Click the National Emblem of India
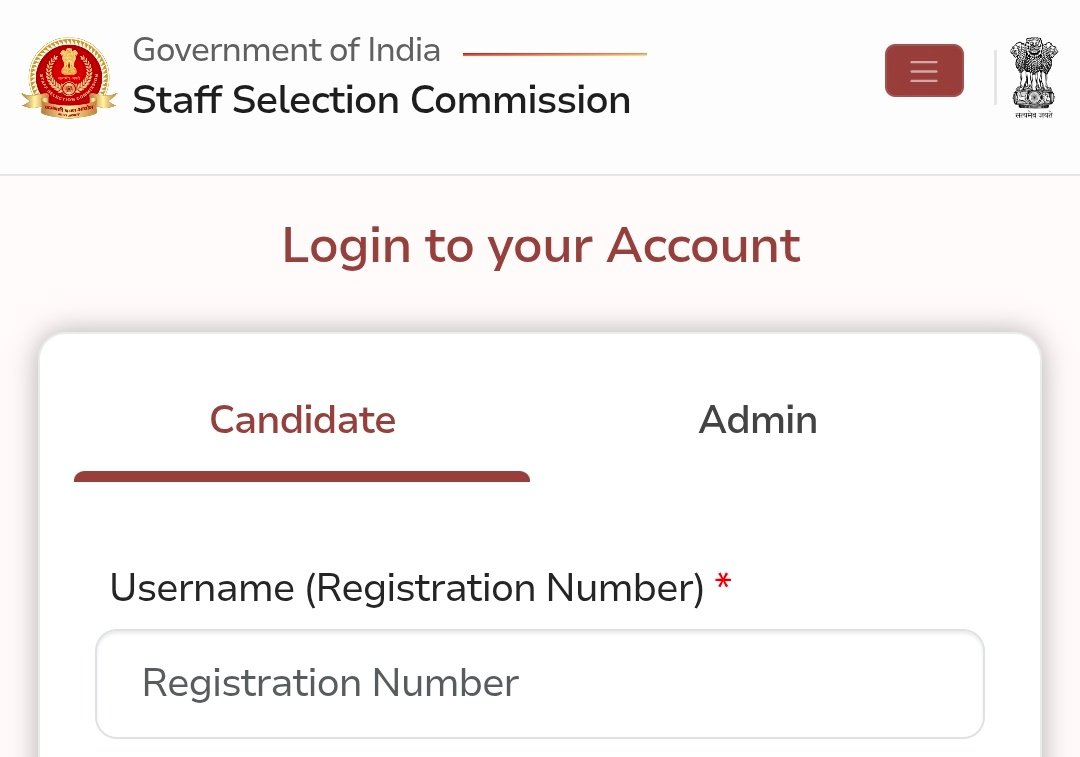 [x=1033, y=72]
